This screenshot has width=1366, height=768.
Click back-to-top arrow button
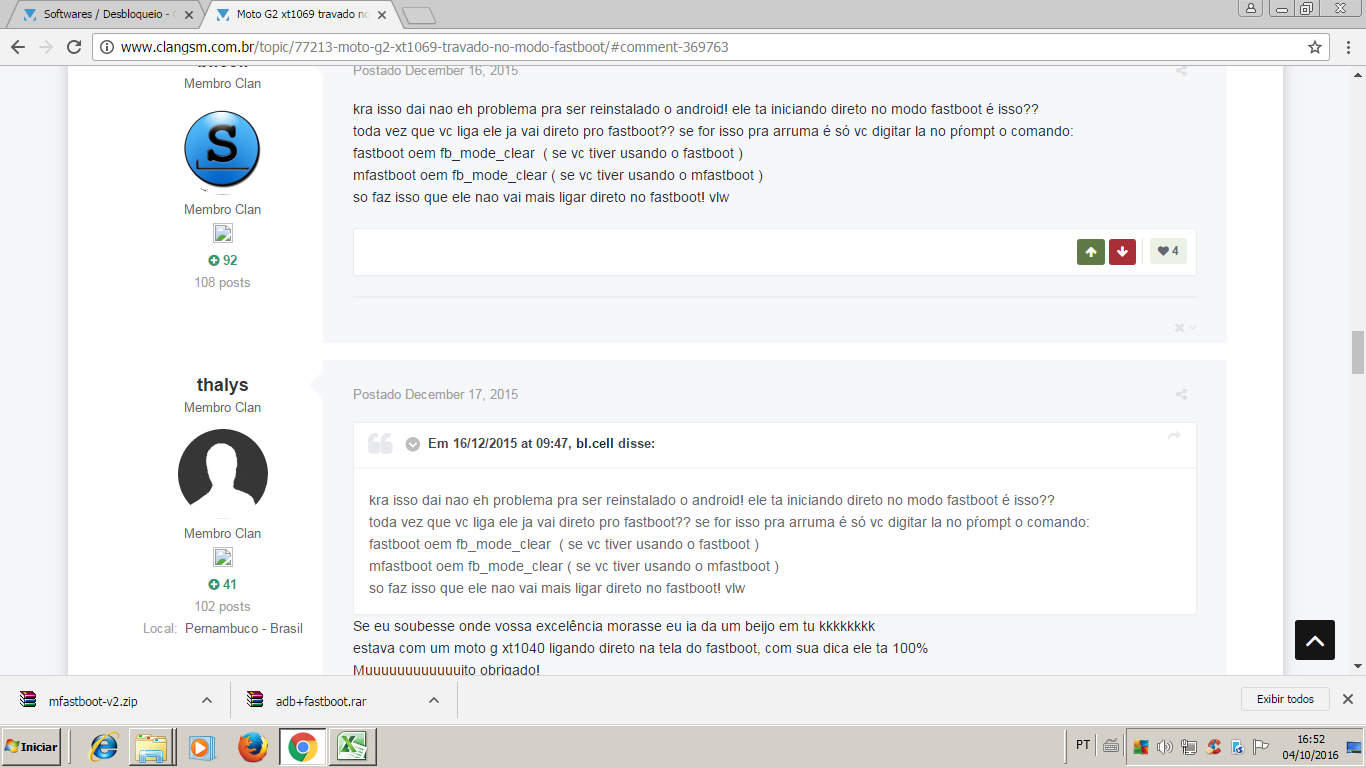(1315, 640)
